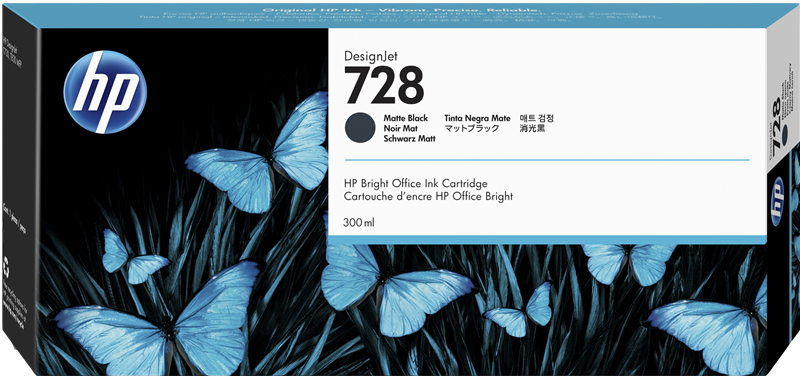Click the "Noir Mat" French label
Screen dimensions: 800x376
tap(399, 129)
